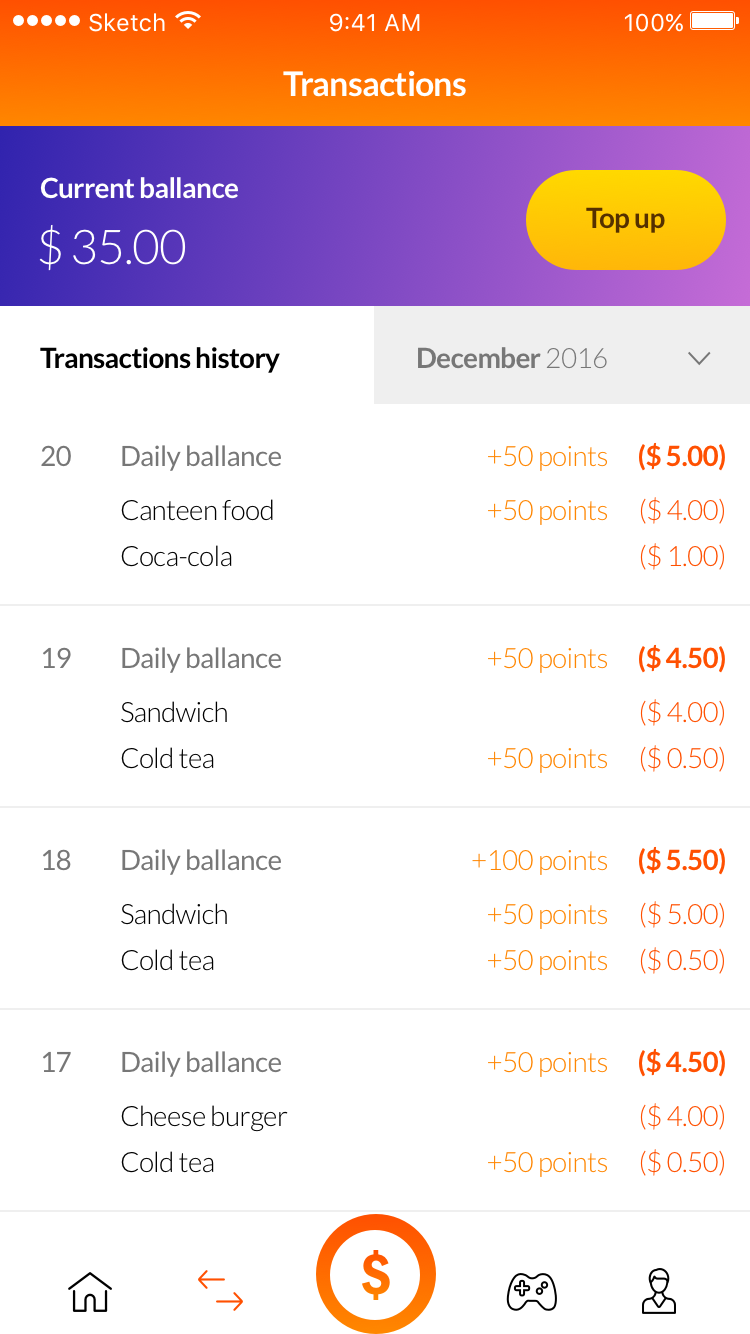
Task: Expand the month chevron dropdown arrow
Action: 699,358
